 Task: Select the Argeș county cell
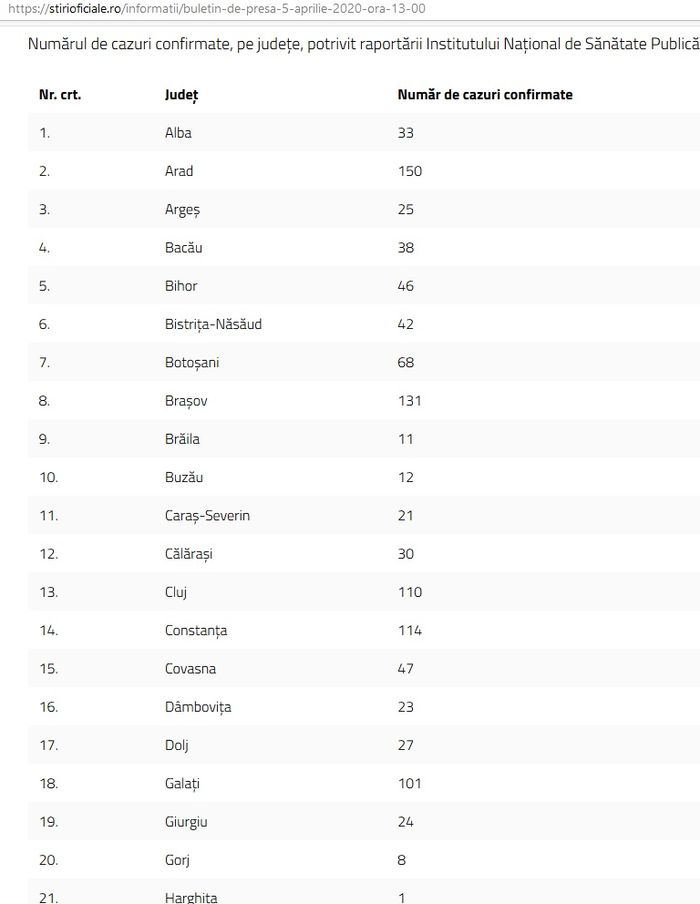pos(182,210)
